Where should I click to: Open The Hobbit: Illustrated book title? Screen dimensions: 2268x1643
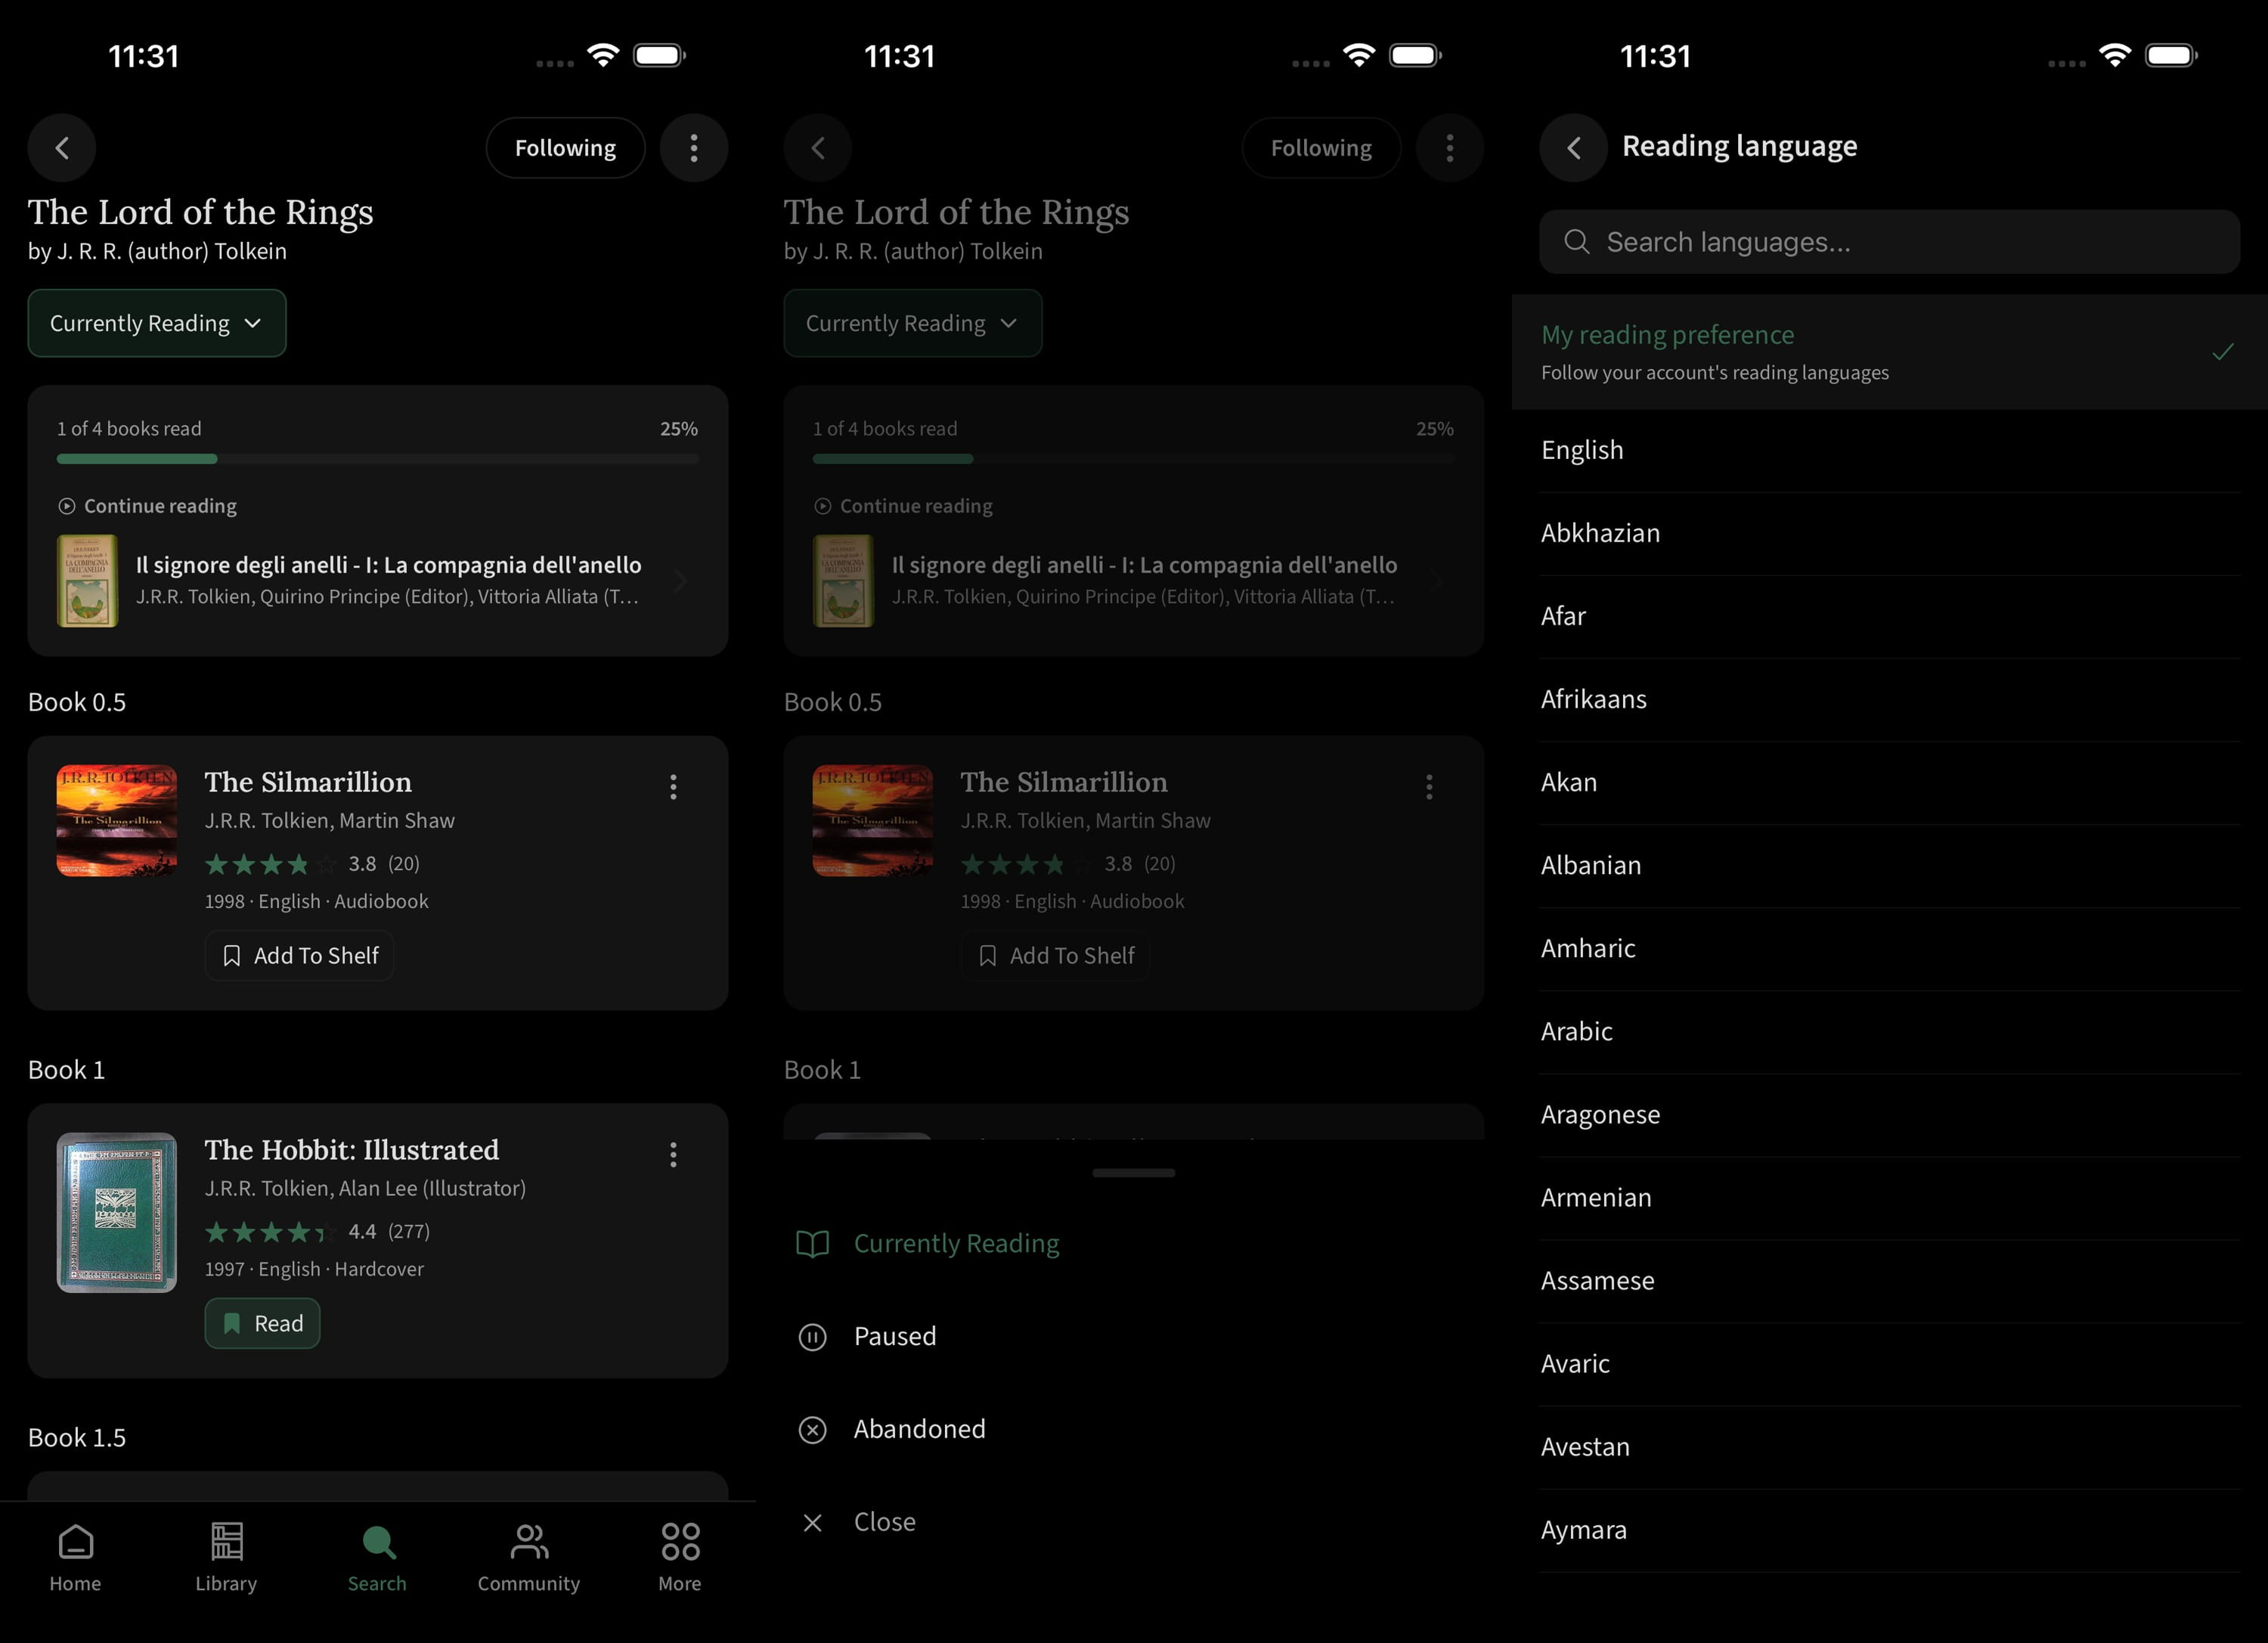[352, 1150]
